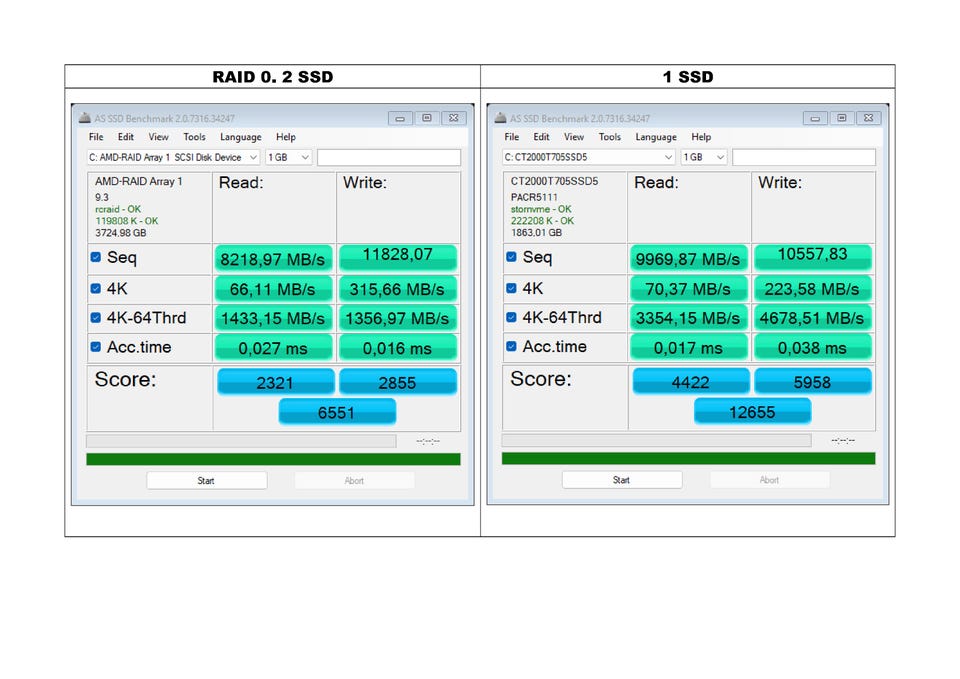The height and width of the screenshot is (679, 960).
Task: Click Start button in 1 SSD window
Action: 621,480
